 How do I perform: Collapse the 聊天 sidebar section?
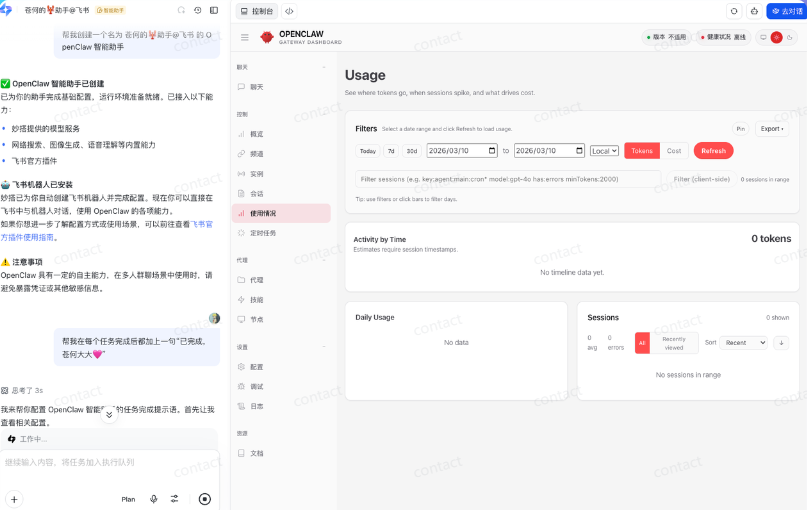click(x=324, y=67)
